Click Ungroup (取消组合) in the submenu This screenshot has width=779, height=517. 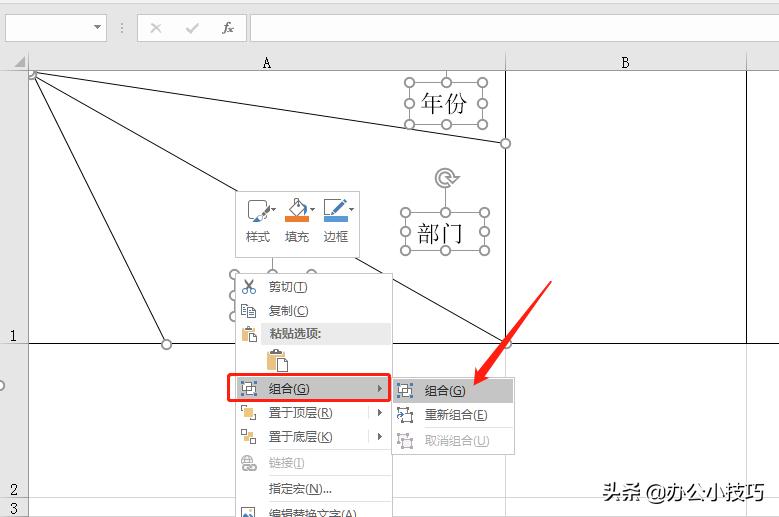click(453, 441)
